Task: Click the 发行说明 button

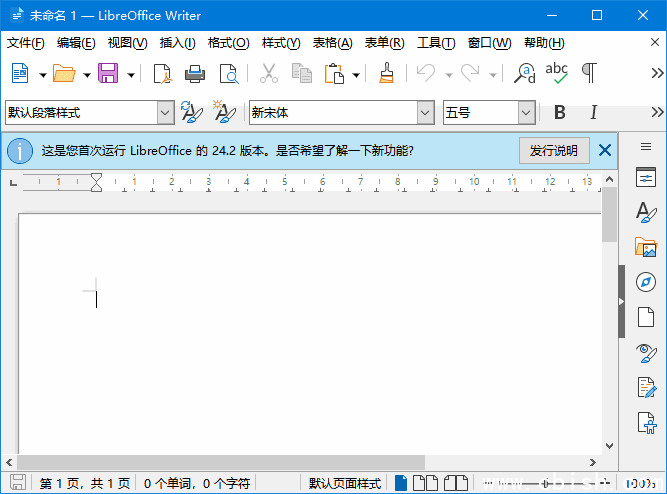Action: [x=553, y=151]
